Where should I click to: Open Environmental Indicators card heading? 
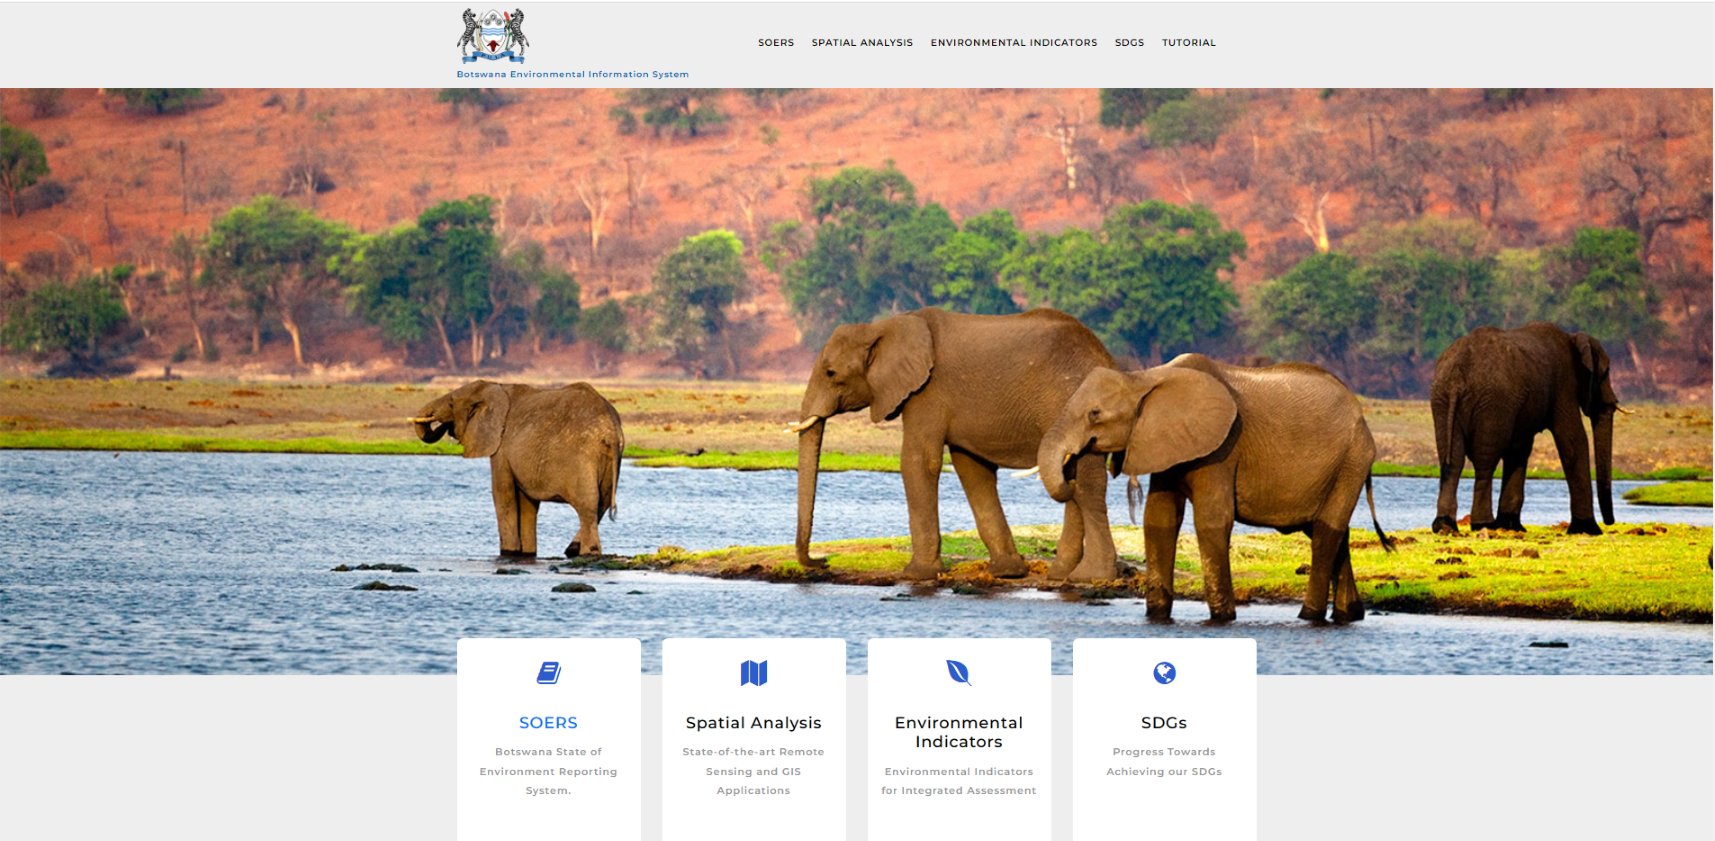959,732
